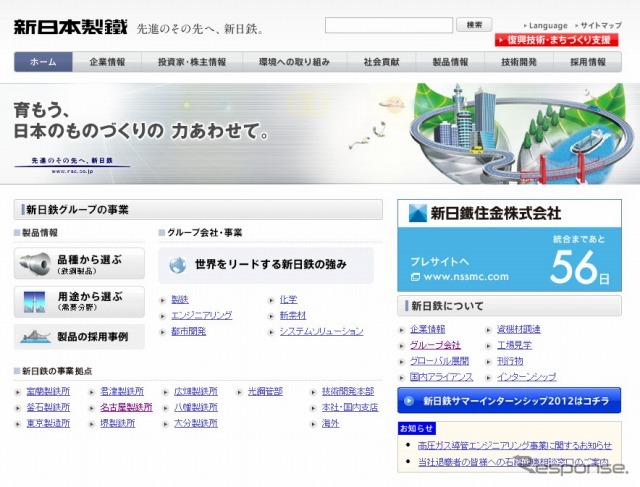Open the 東京製造所 link

point(48,423)
